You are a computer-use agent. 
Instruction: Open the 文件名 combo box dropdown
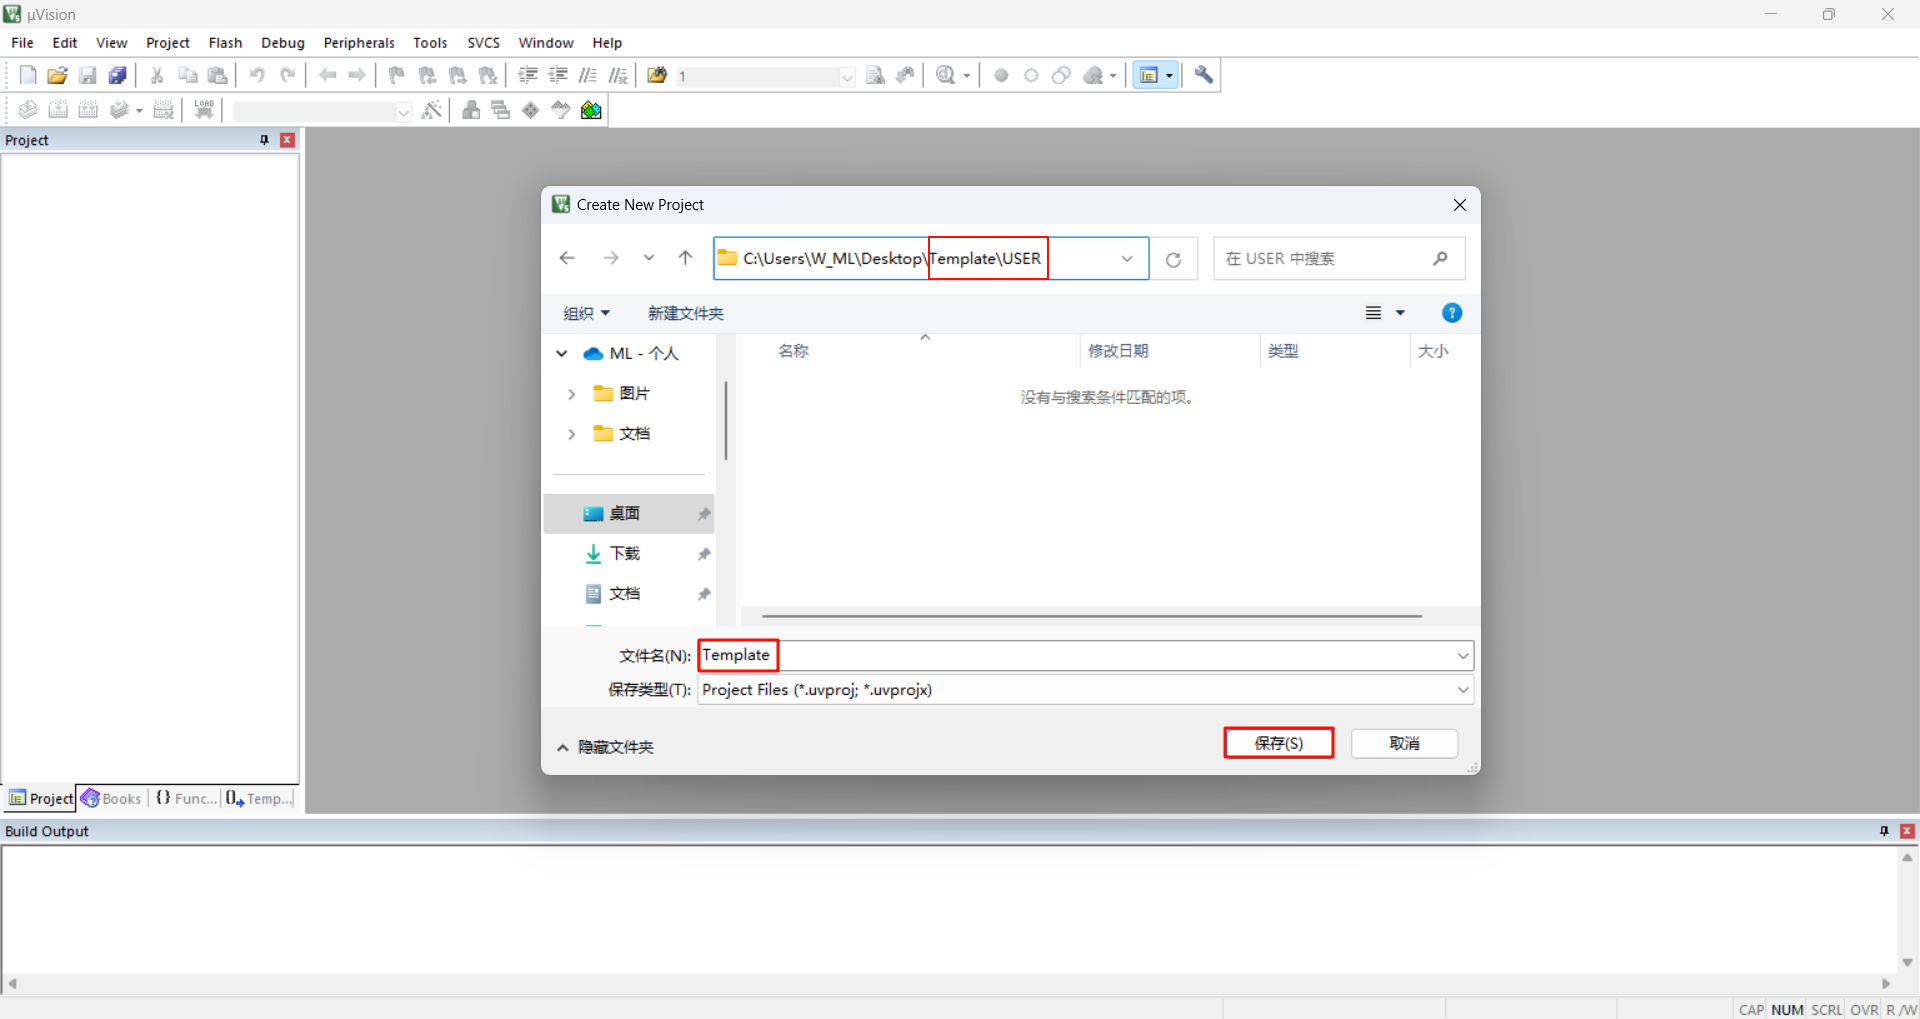pos(1463,656)
